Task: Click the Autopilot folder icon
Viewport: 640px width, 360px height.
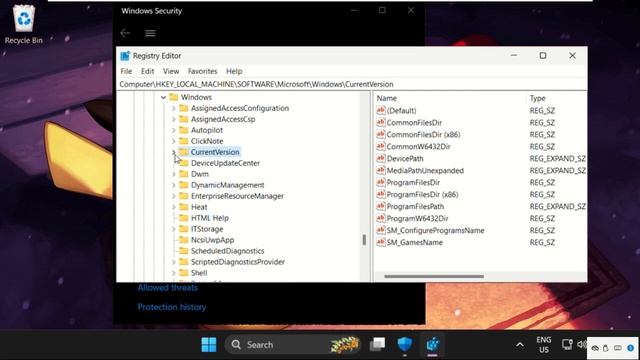Action: pos(184,130)
